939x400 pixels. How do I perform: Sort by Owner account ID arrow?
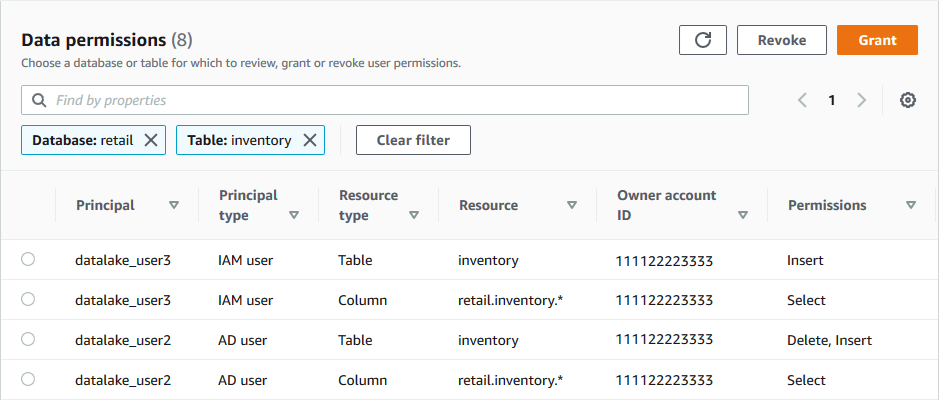click(743, 215)
